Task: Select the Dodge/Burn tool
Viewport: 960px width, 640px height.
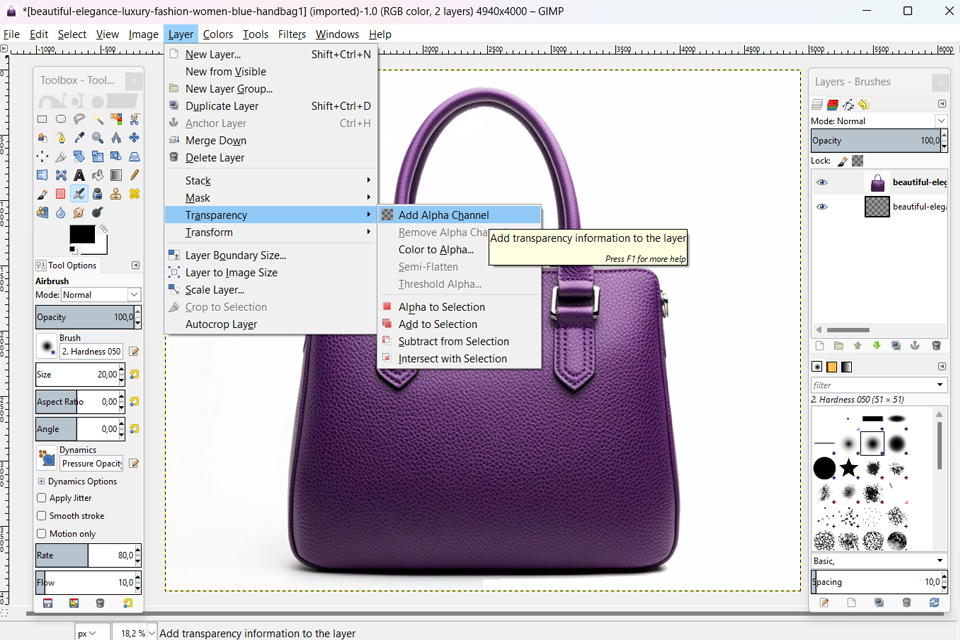Action: (x=98, y=213)
